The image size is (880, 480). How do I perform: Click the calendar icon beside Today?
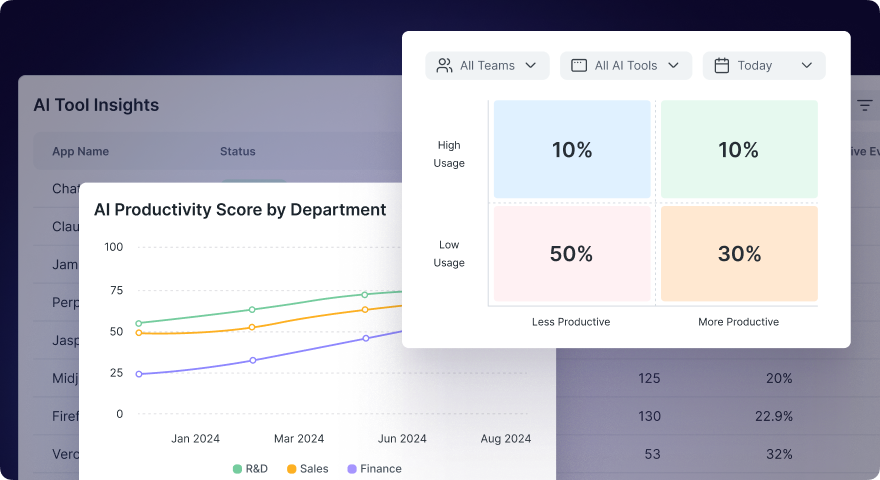pos(721,66)
